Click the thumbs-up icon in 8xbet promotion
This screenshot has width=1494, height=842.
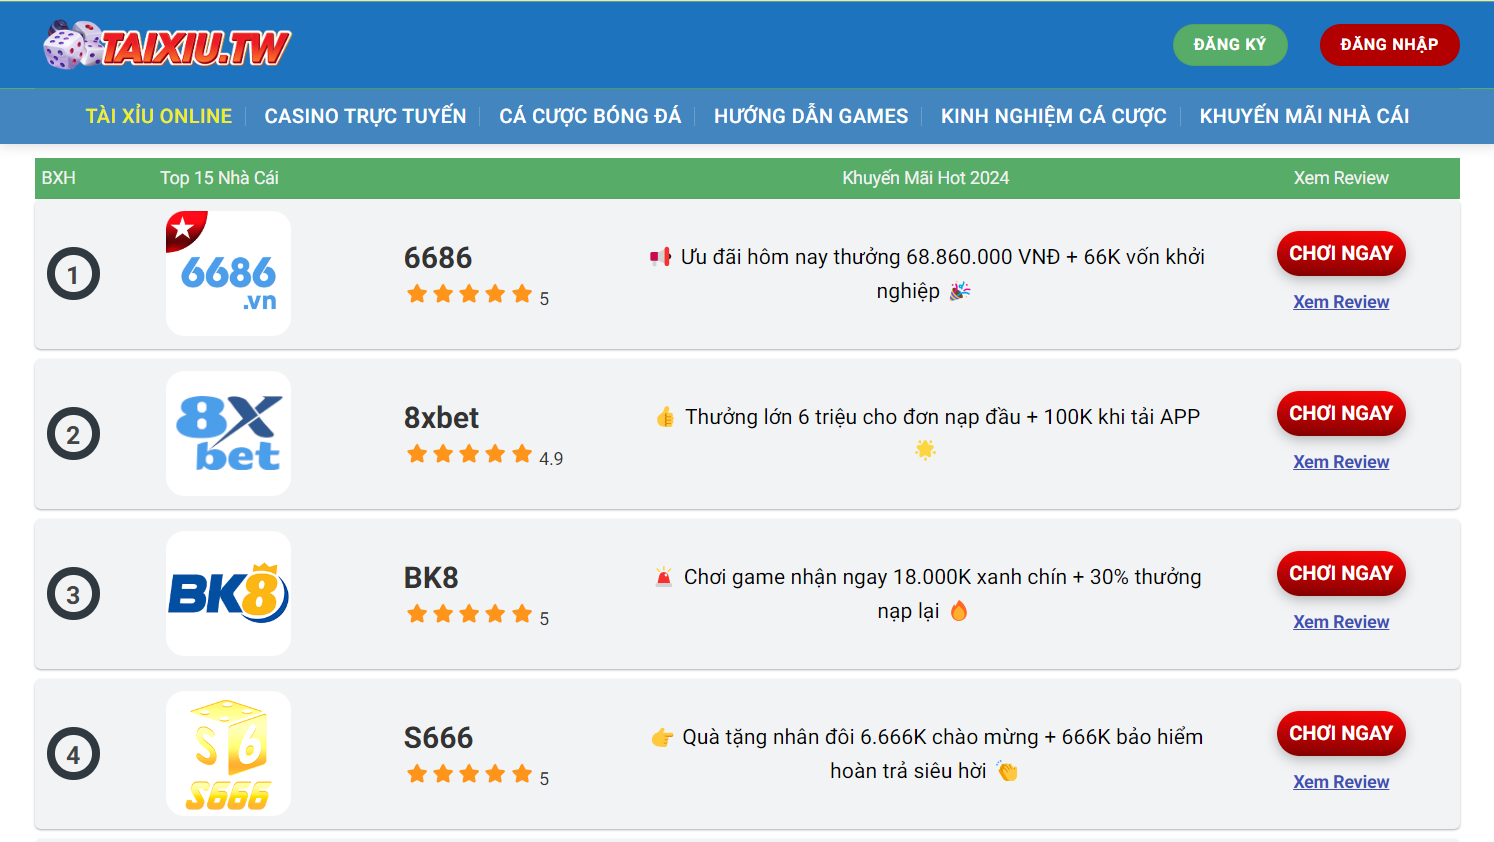[x=665, y=417]
